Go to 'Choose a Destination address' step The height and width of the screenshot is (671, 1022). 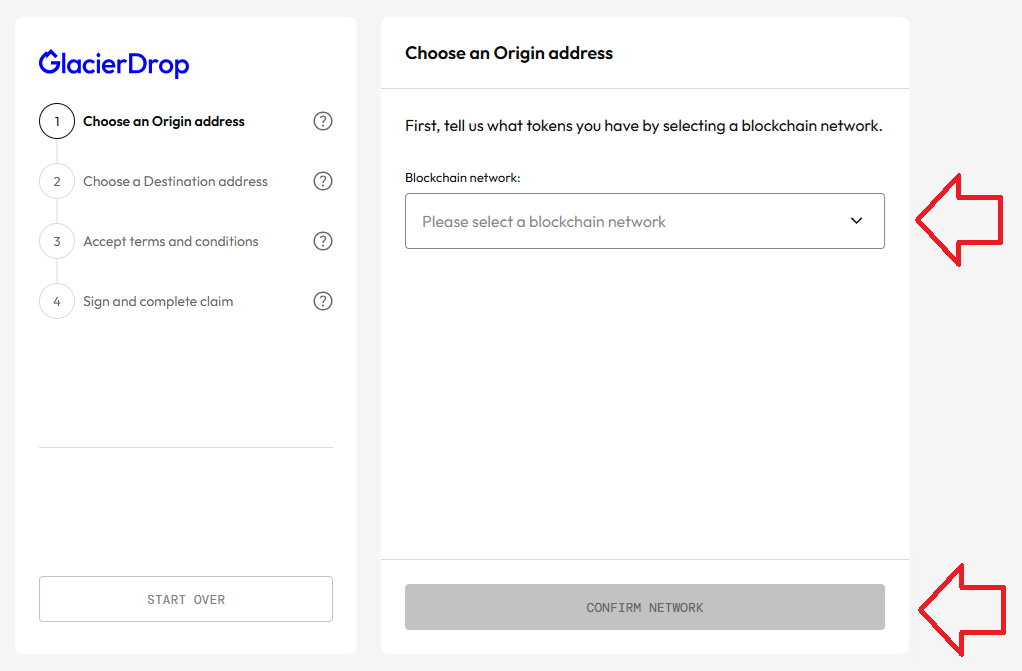click(x=176, y=181)
